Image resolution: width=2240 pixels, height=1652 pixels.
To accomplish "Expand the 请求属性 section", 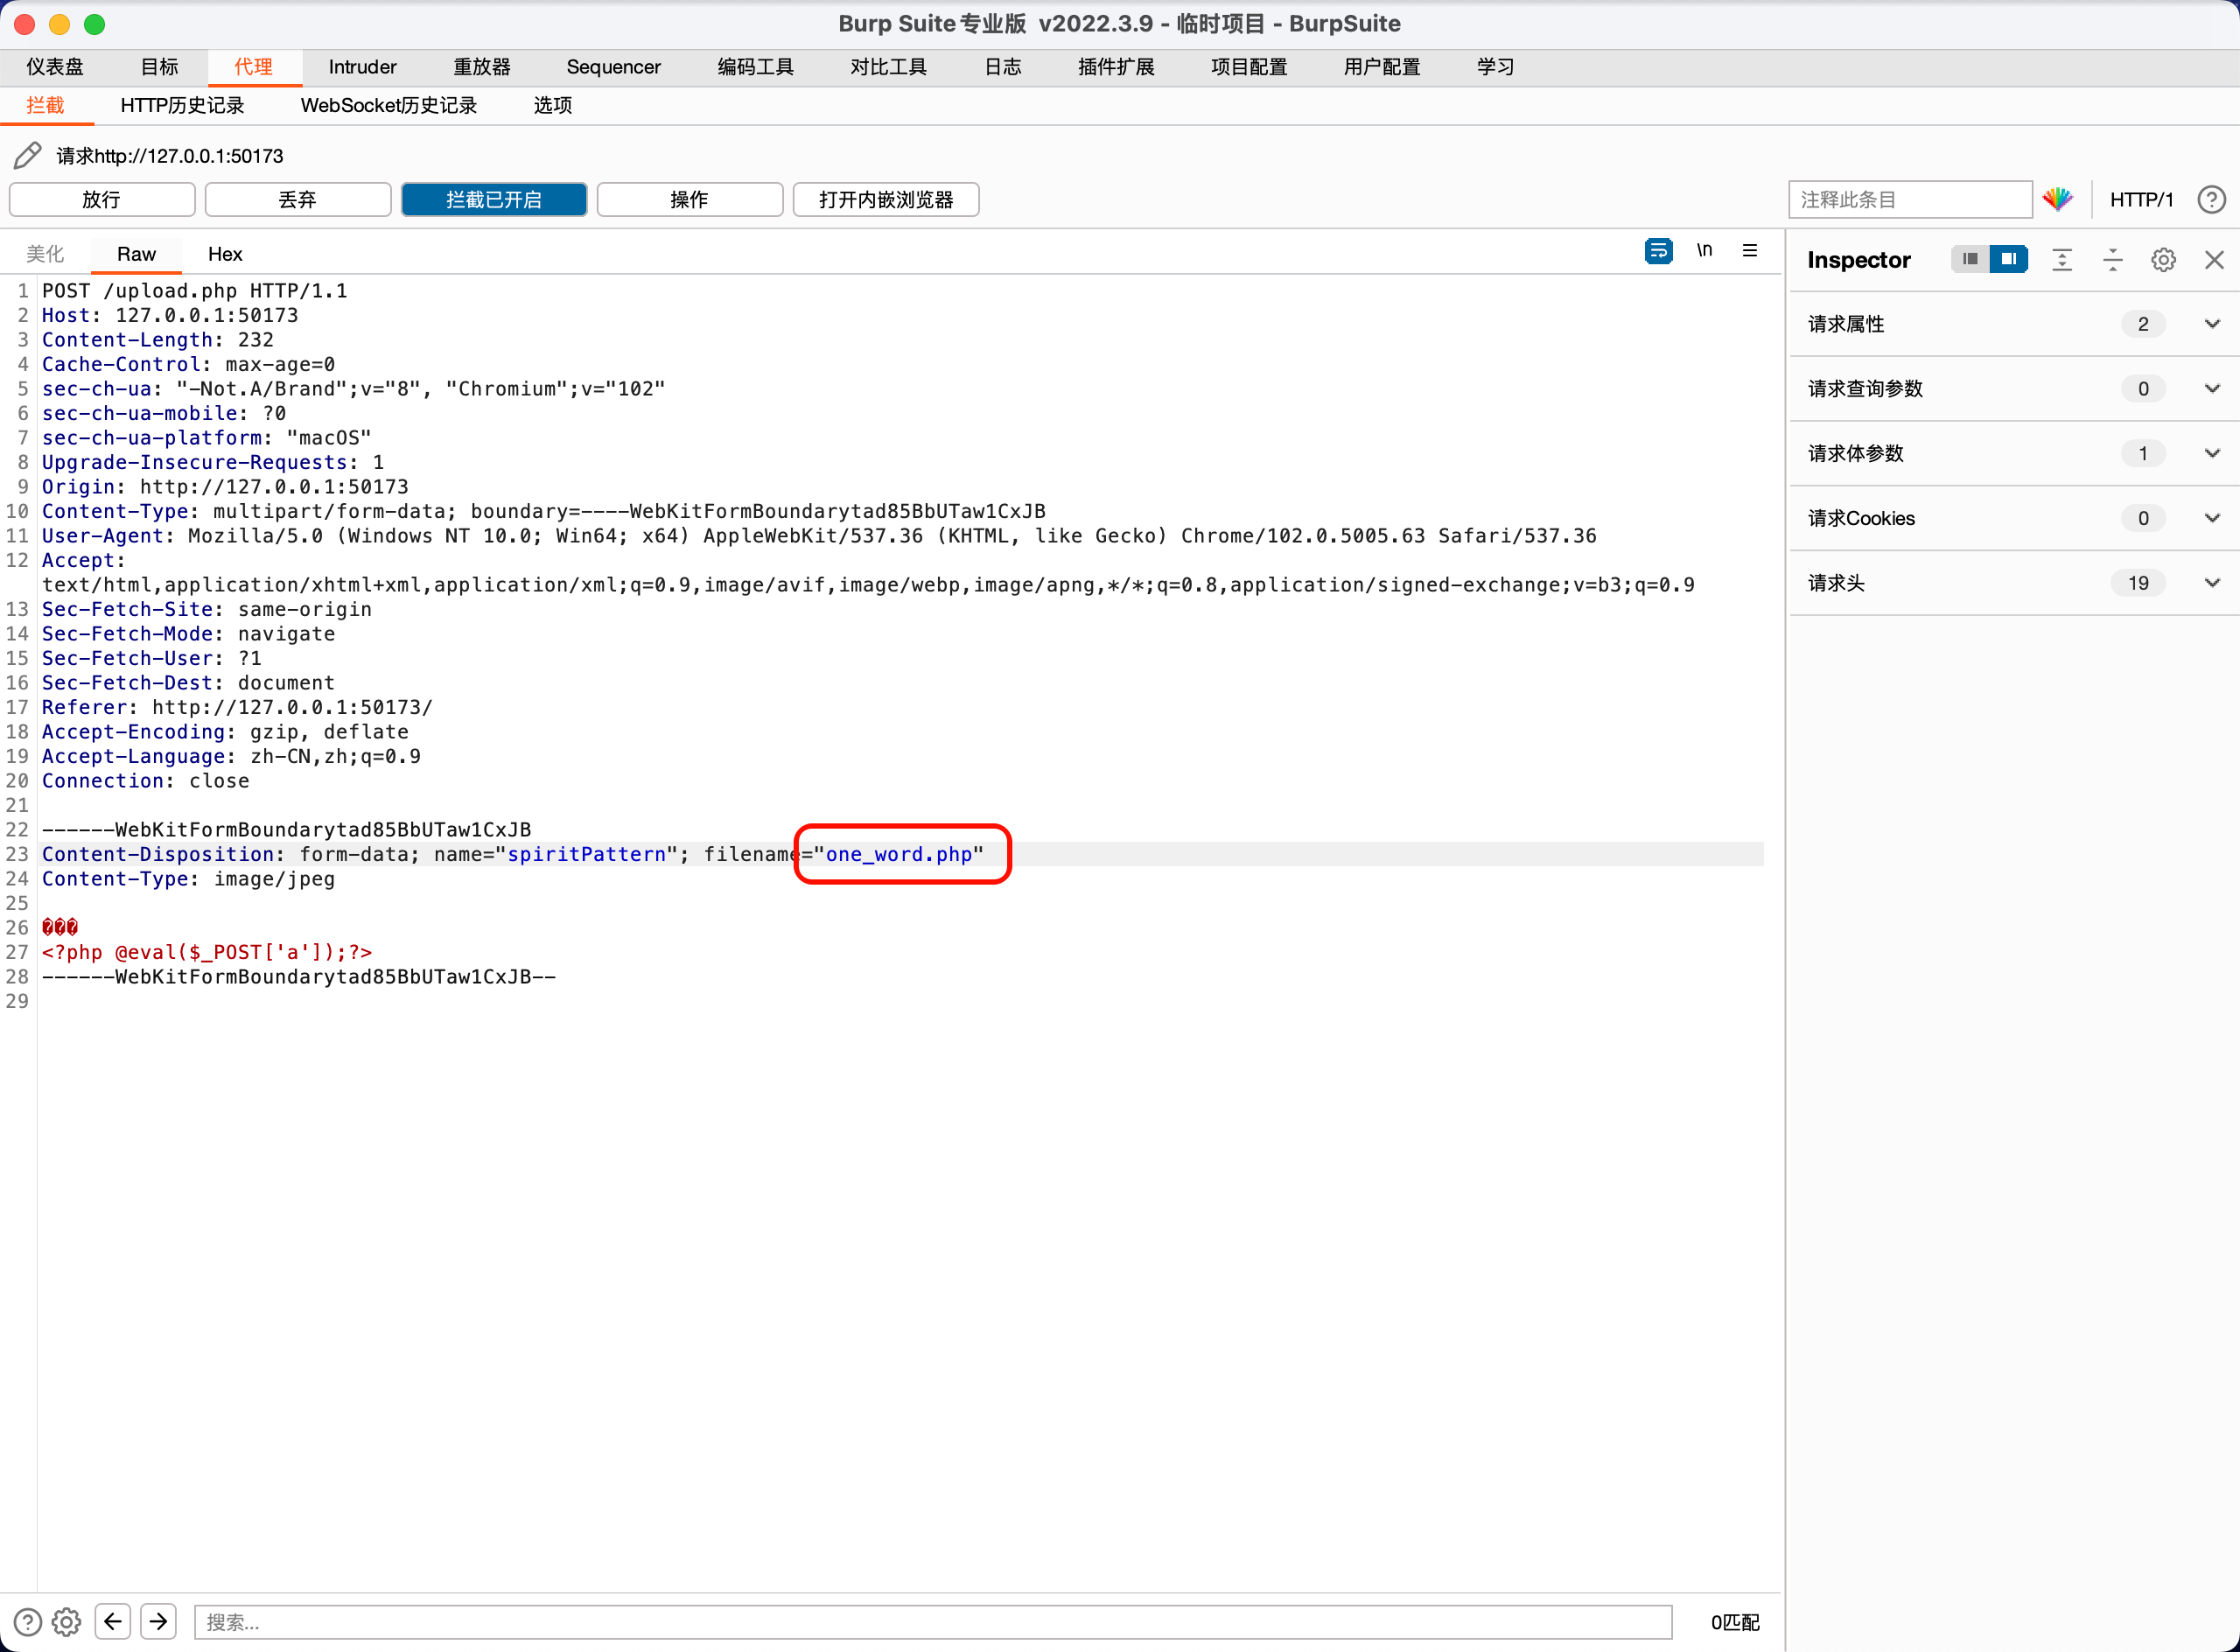I will [x=2212, y=323].
